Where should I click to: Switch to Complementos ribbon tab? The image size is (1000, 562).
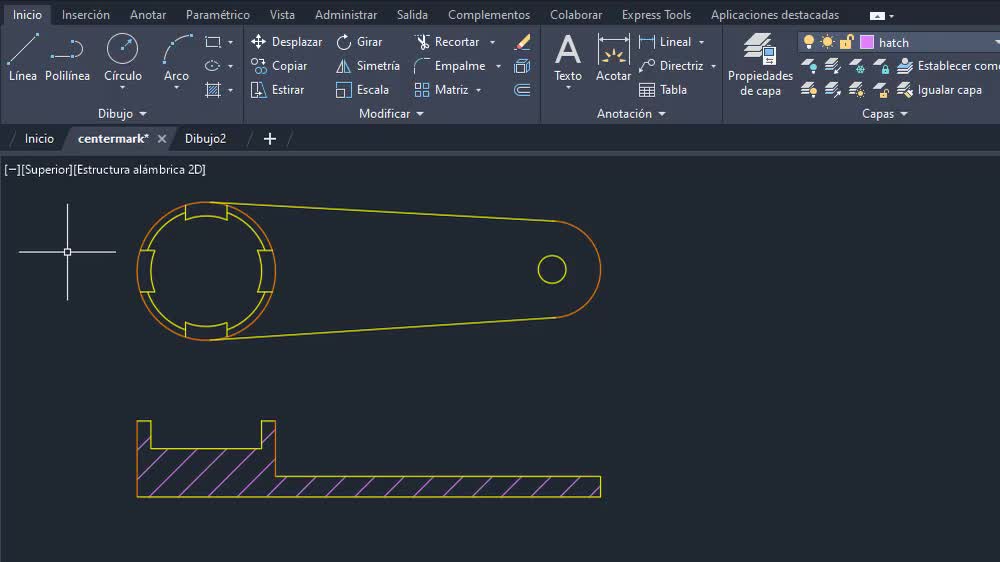click(489, 15)
